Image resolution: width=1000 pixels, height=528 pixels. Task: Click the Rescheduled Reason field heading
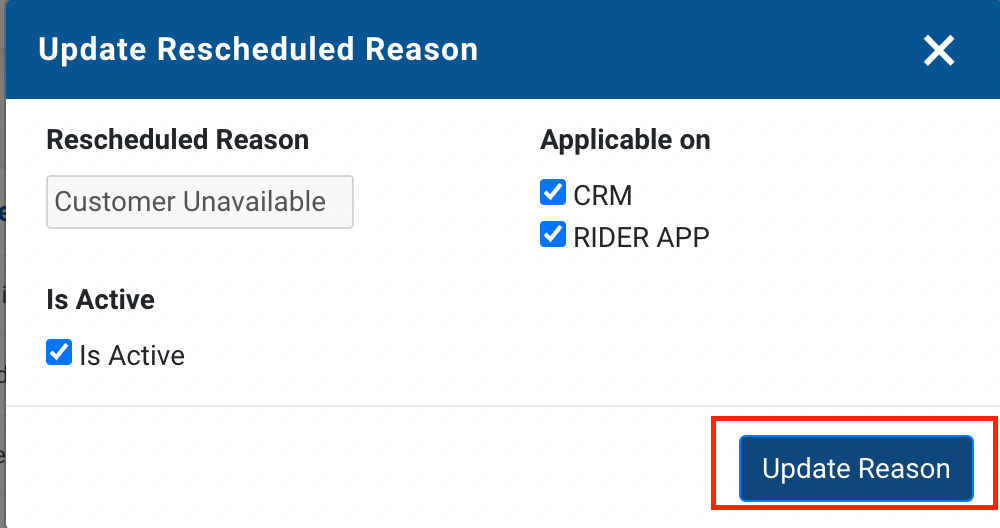177,140
